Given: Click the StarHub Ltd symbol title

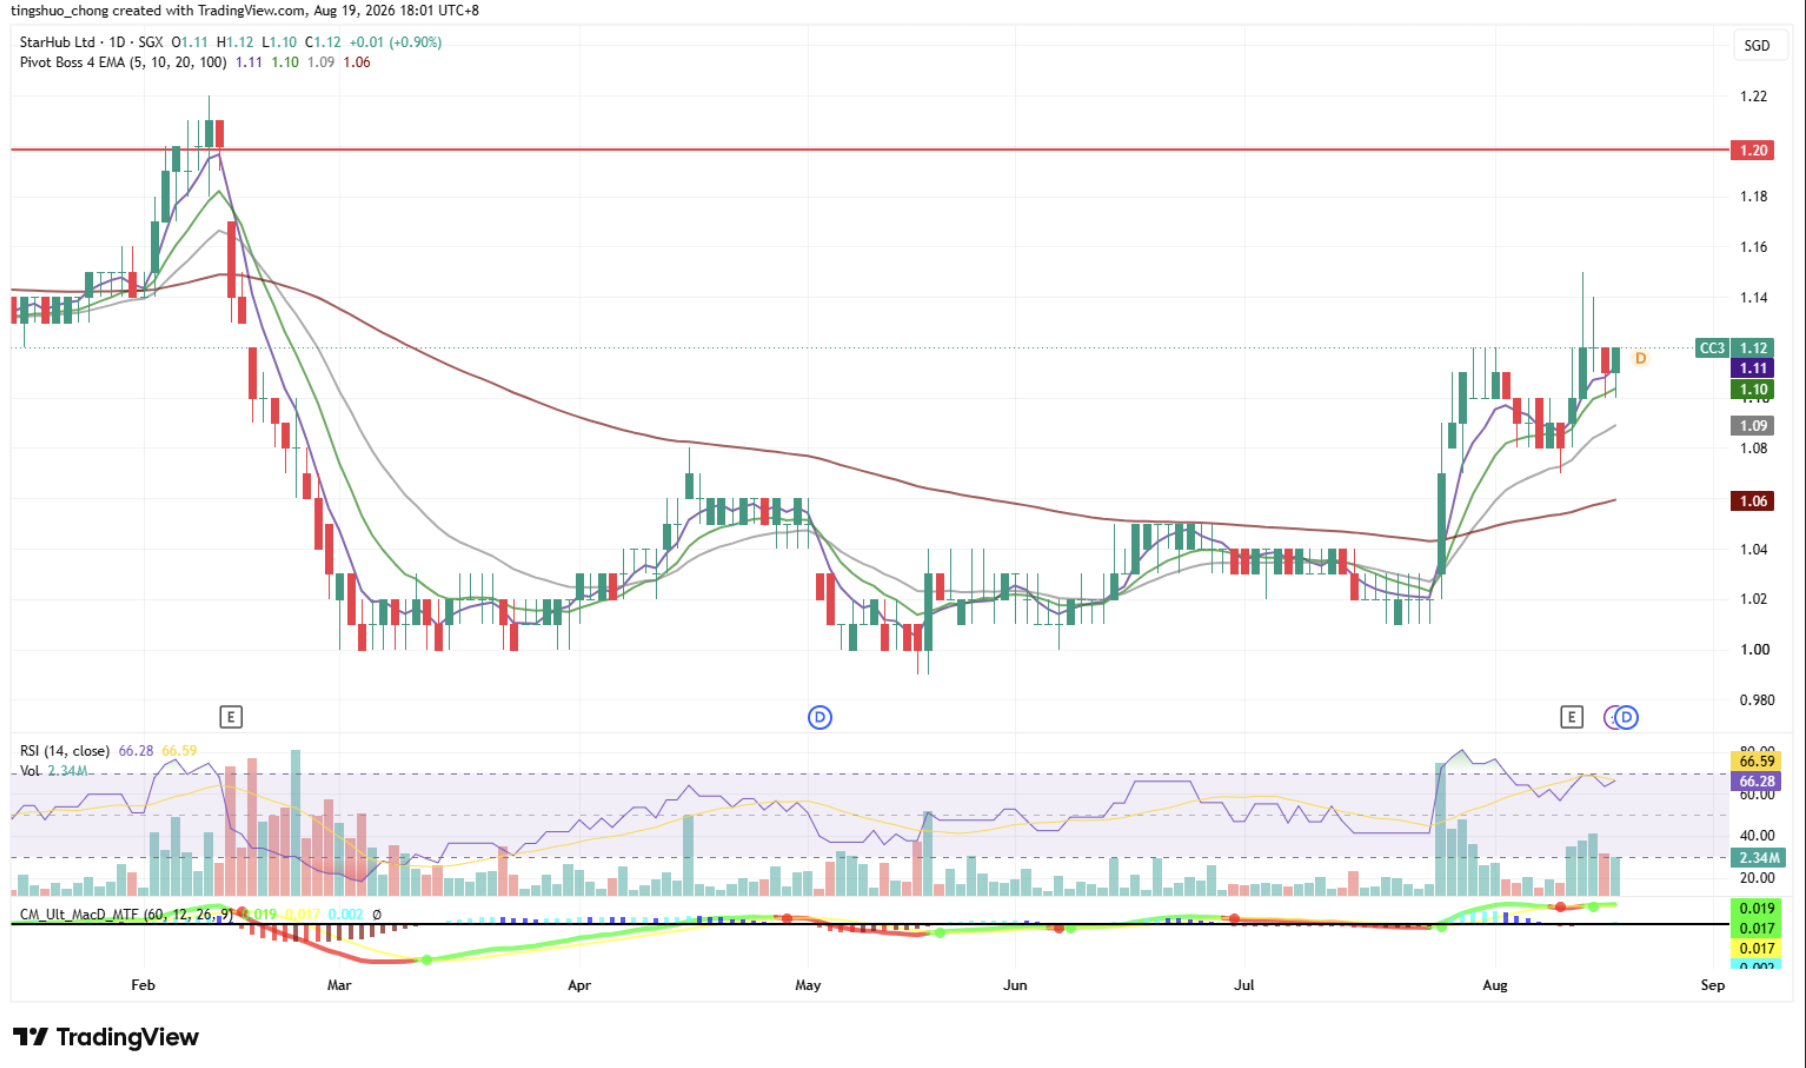Looking at the screenshot, I should 57,42.
